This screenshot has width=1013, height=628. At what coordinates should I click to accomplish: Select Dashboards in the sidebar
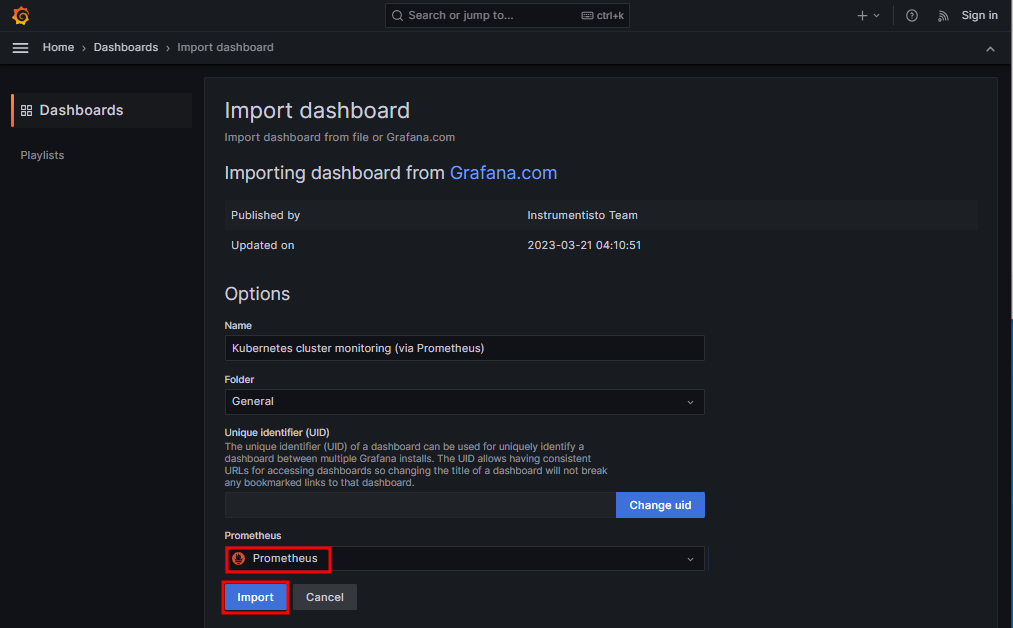[102, 110]
